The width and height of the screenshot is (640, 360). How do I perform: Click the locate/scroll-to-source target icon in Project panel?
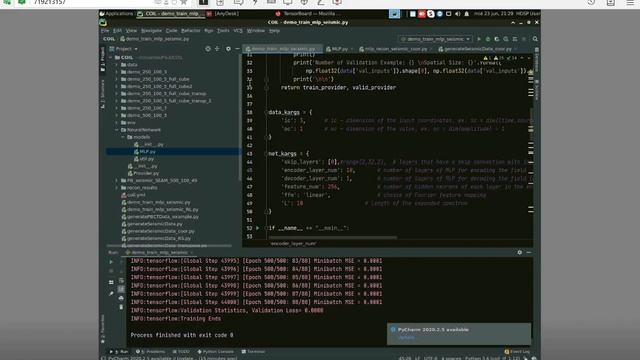[x=208, y=49]
